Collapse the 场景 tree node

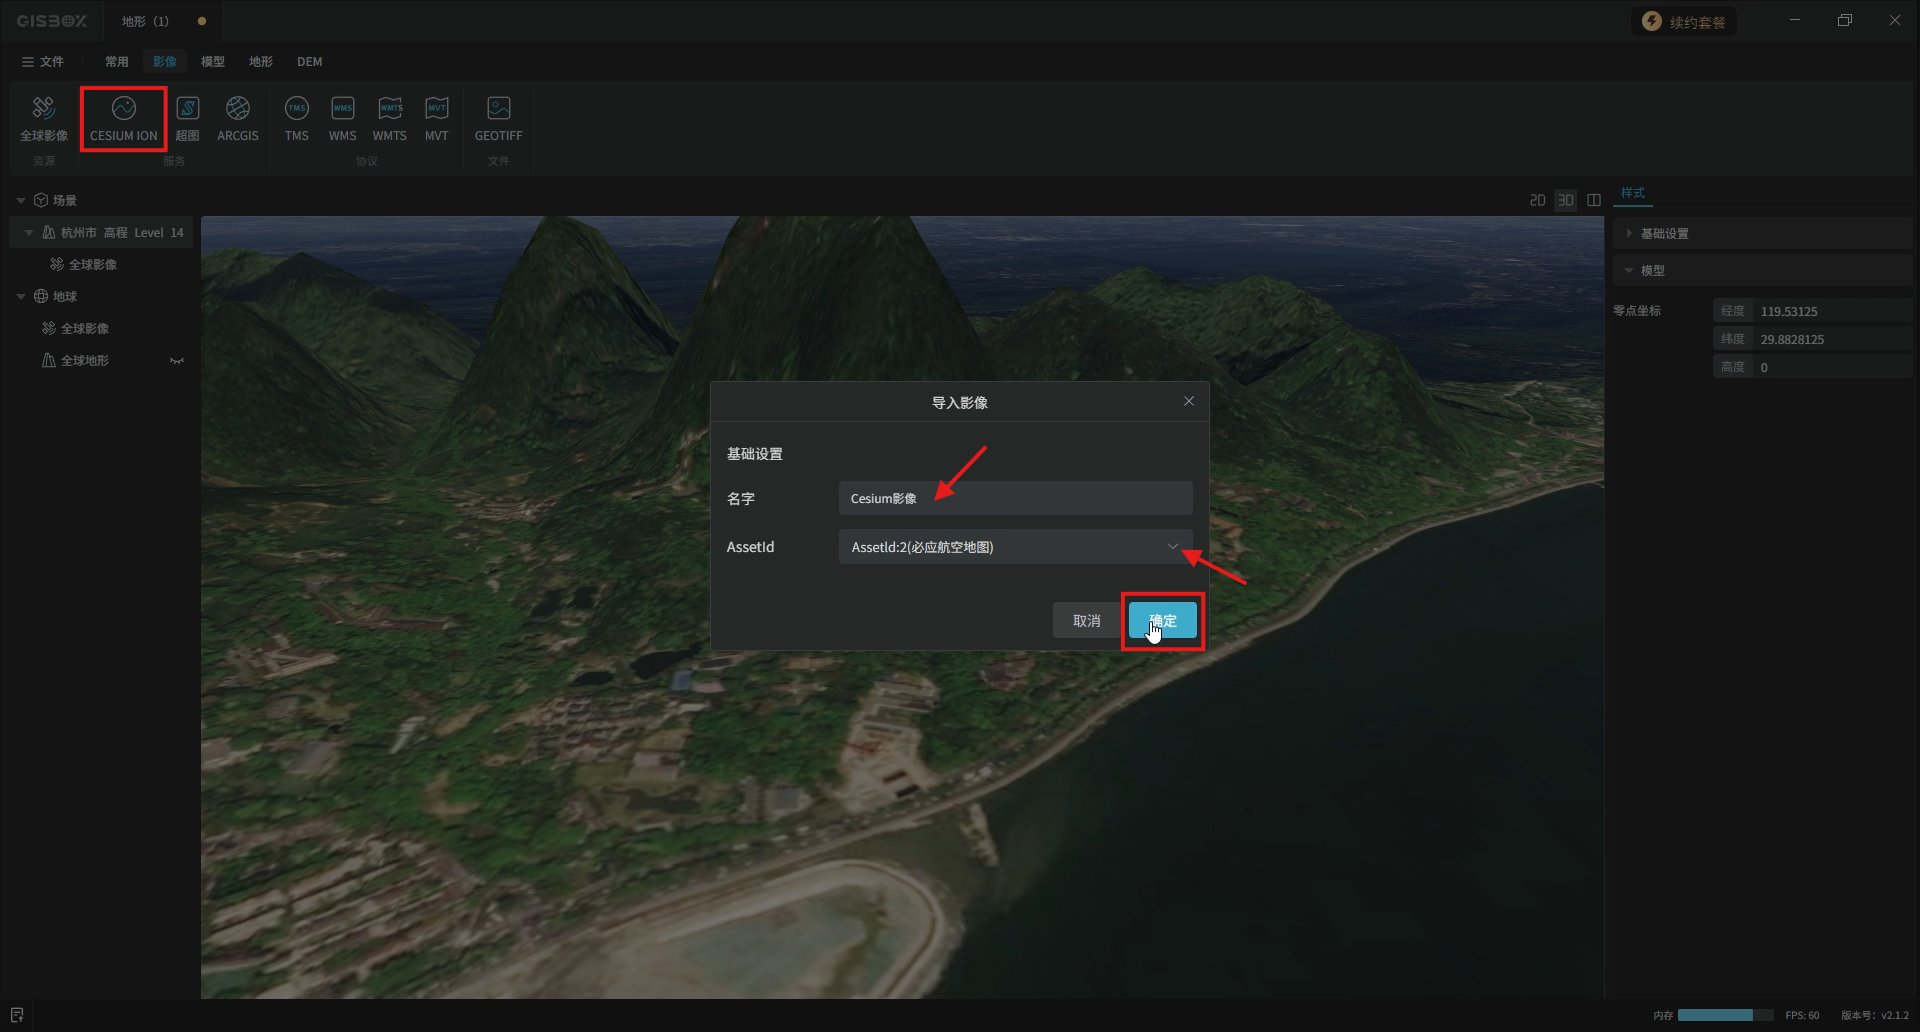click(x=21, y=201)
